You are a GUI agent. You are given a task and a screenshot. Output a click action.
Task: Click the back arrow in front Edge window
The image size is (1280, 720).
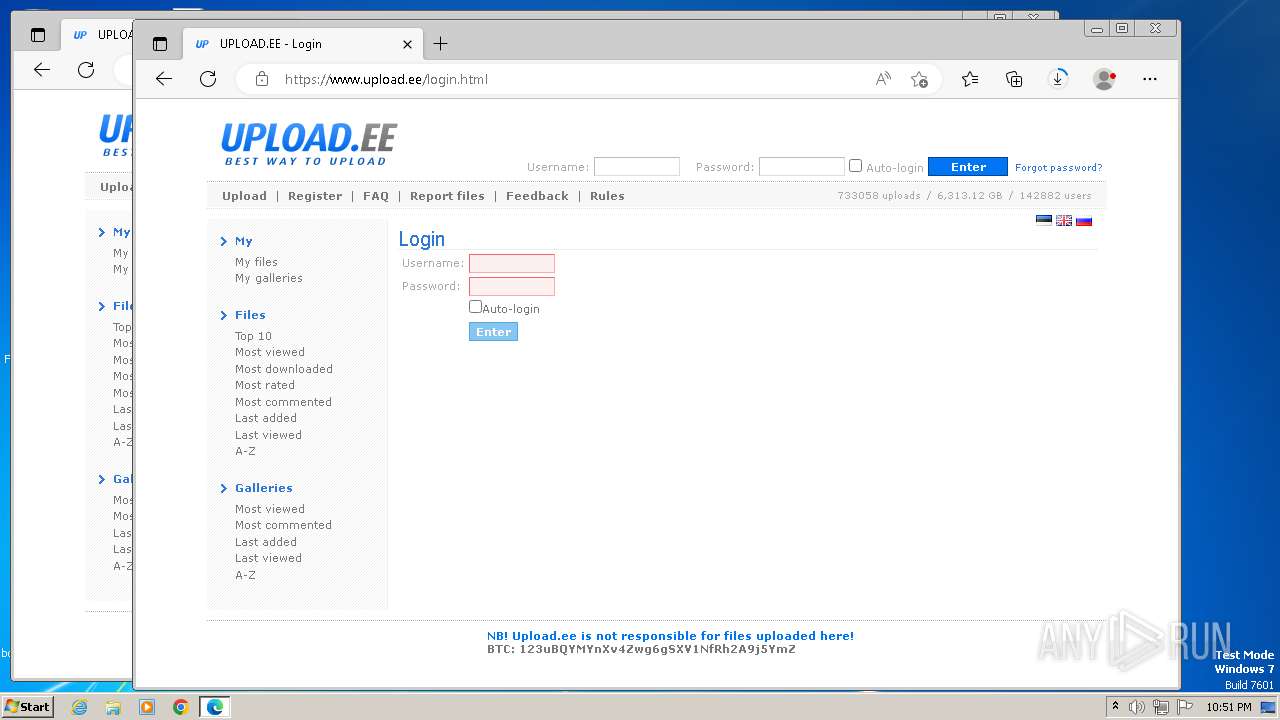coord(164,79)
